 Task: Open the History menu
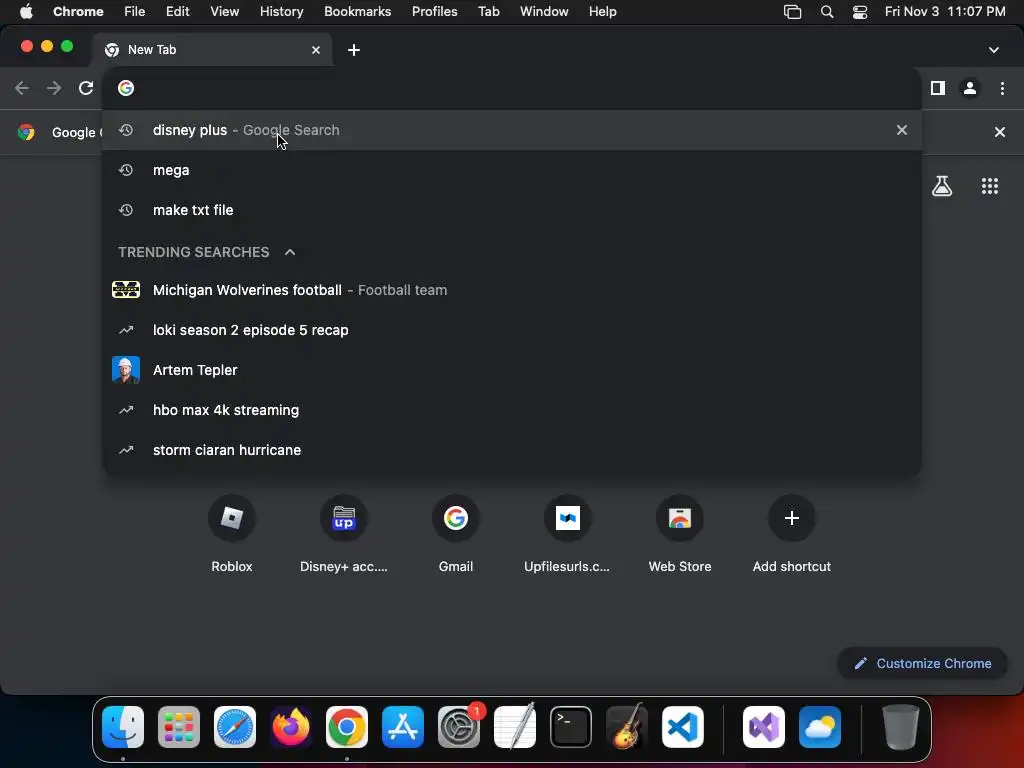(281, 12)
